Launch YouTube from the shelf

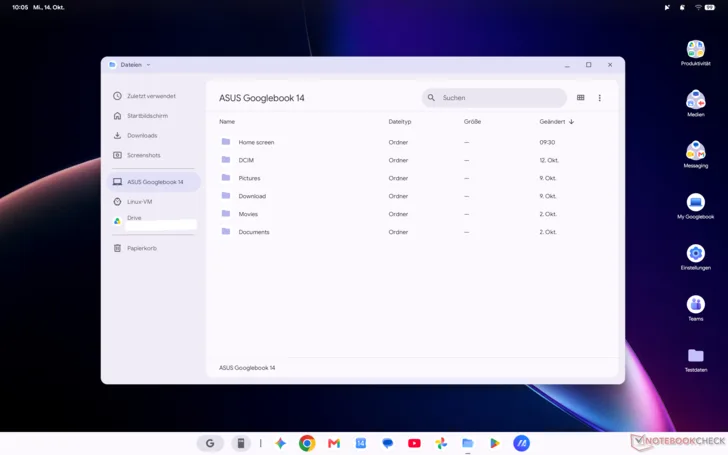click(414, 443)
